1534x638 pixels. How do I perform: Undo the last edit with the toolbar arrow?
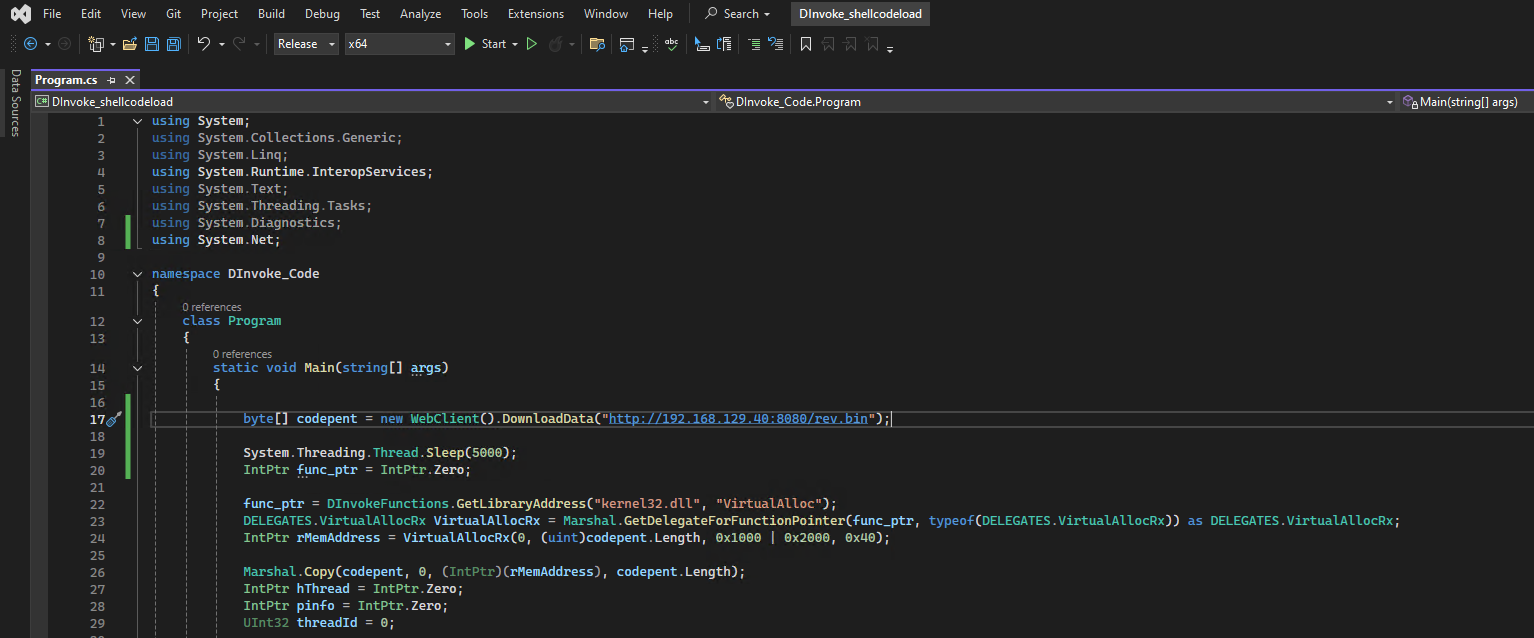203,44
